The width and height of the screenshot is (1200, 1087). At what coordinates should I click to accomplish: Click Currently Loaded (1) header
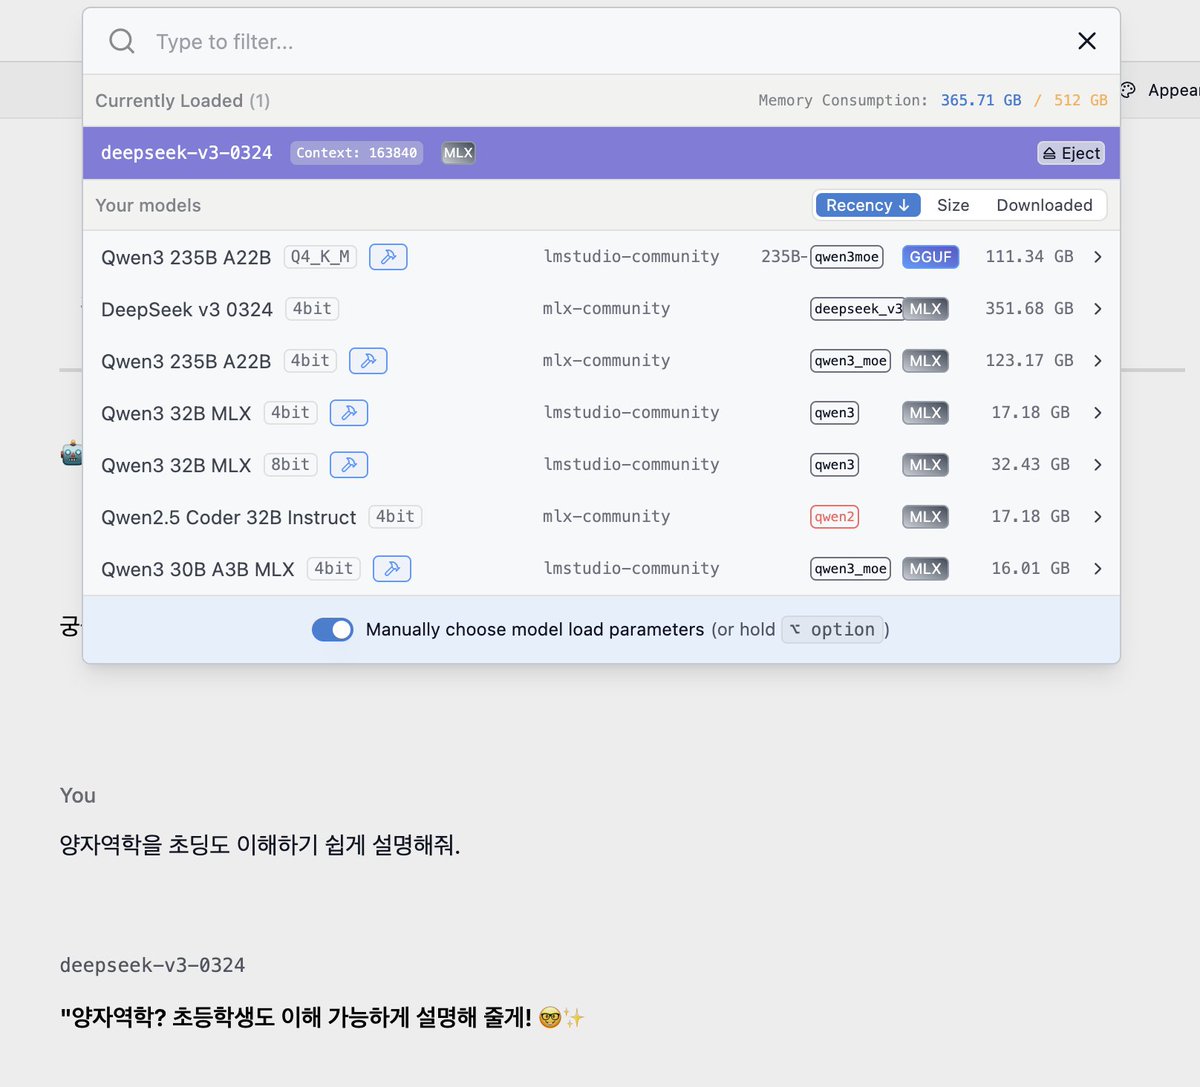pos(182,100)
